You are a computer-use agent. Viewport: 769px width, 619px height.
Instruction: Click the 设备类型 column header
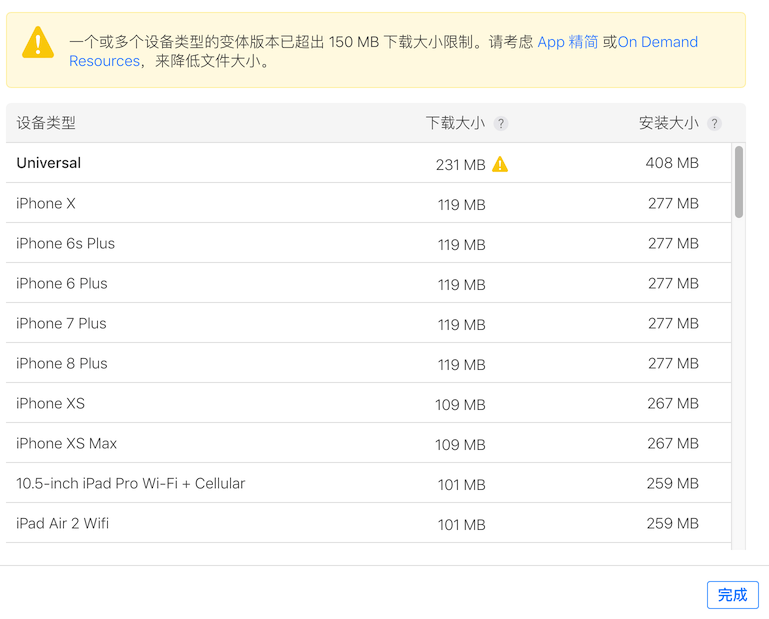46,123
